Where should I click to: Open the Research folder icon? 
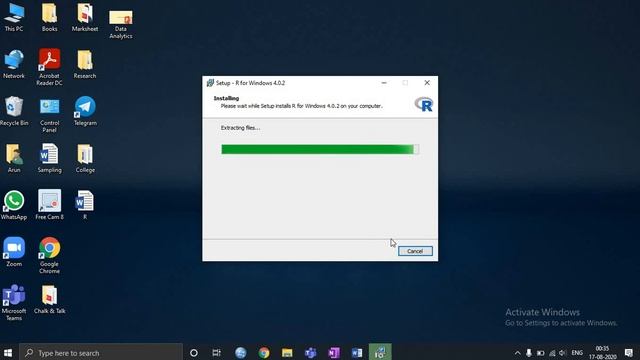(85, 64)
